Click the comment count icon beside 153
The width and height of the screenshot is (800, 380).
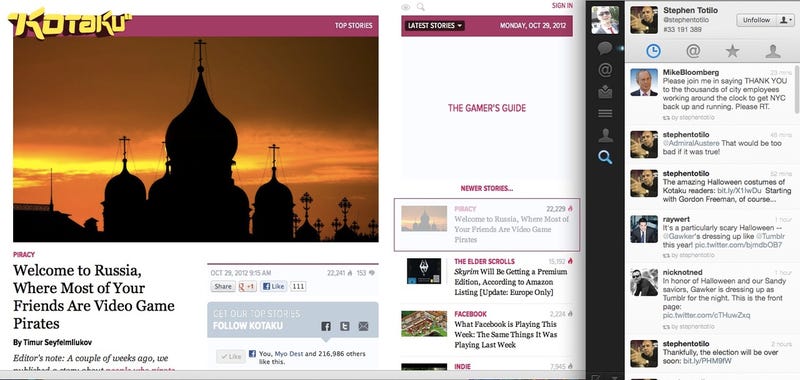point(371,273)
